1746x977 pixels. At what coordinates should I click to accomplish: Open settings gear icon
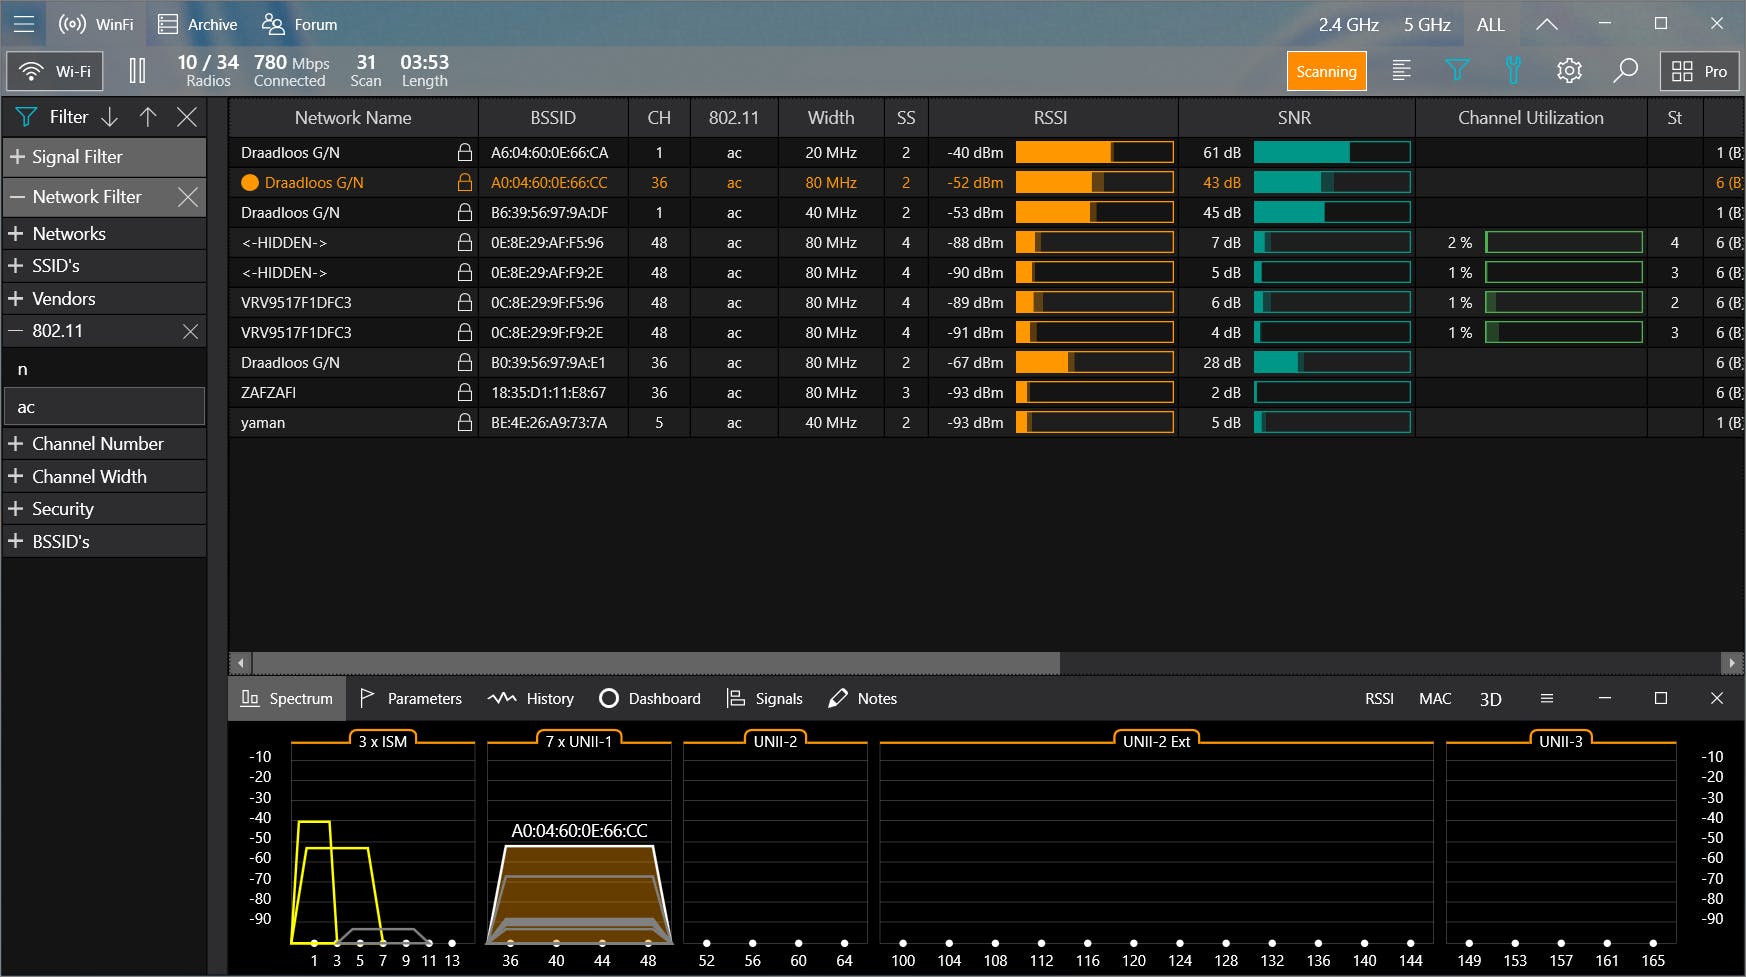(x=1569, y=71)
